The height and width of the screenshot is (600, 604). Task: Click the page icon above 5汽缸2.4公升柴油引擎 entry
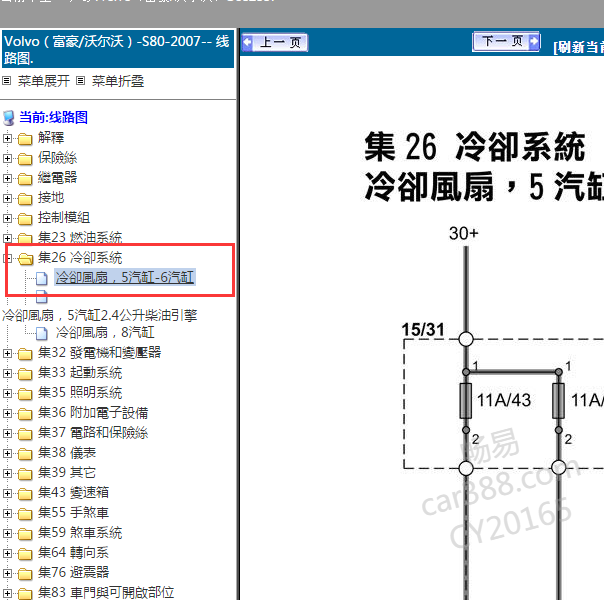pos(42,296)
